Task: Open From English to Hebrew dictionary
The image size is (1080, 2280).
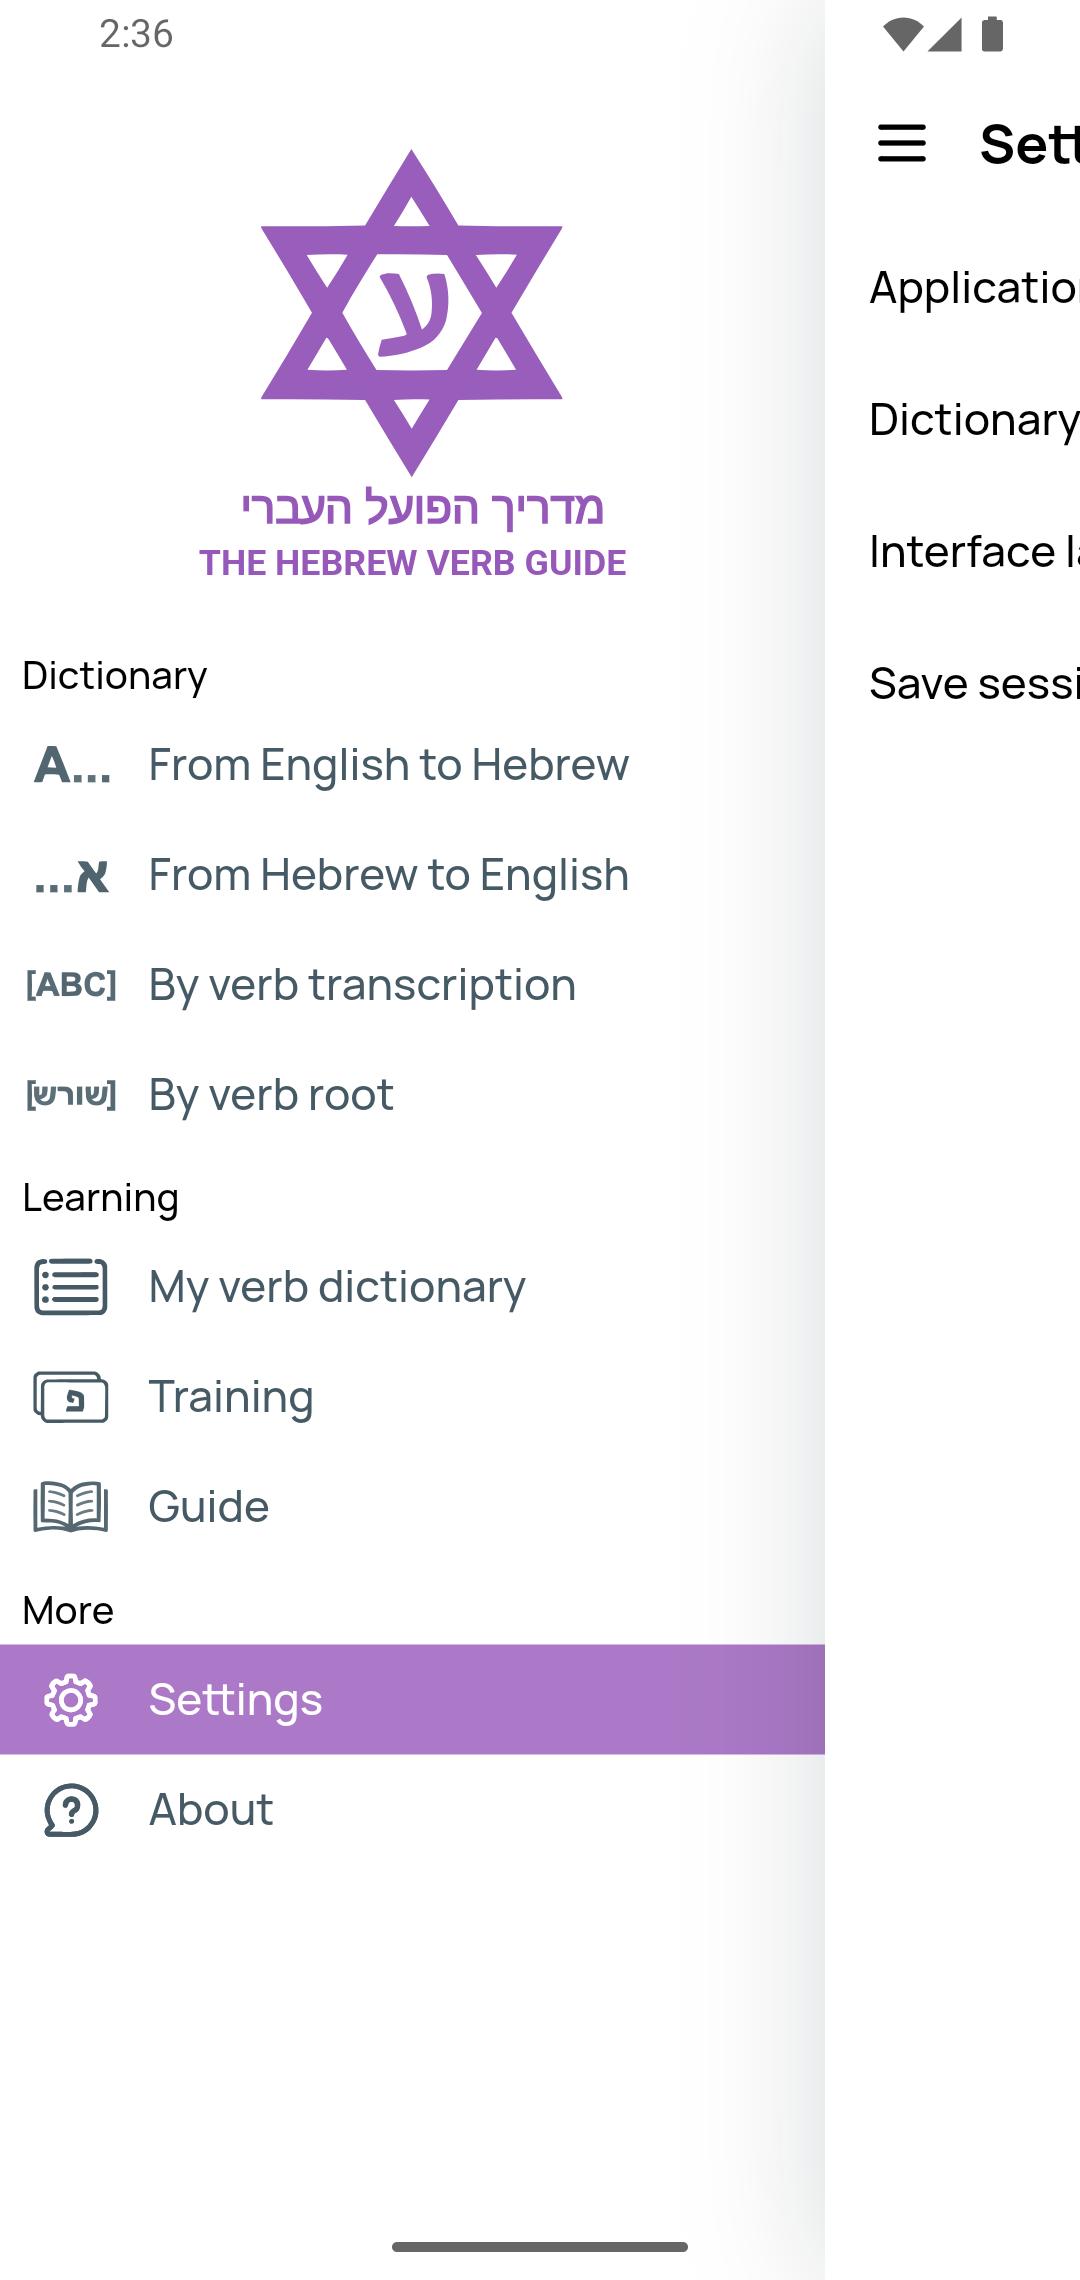Action: point(388,766)
